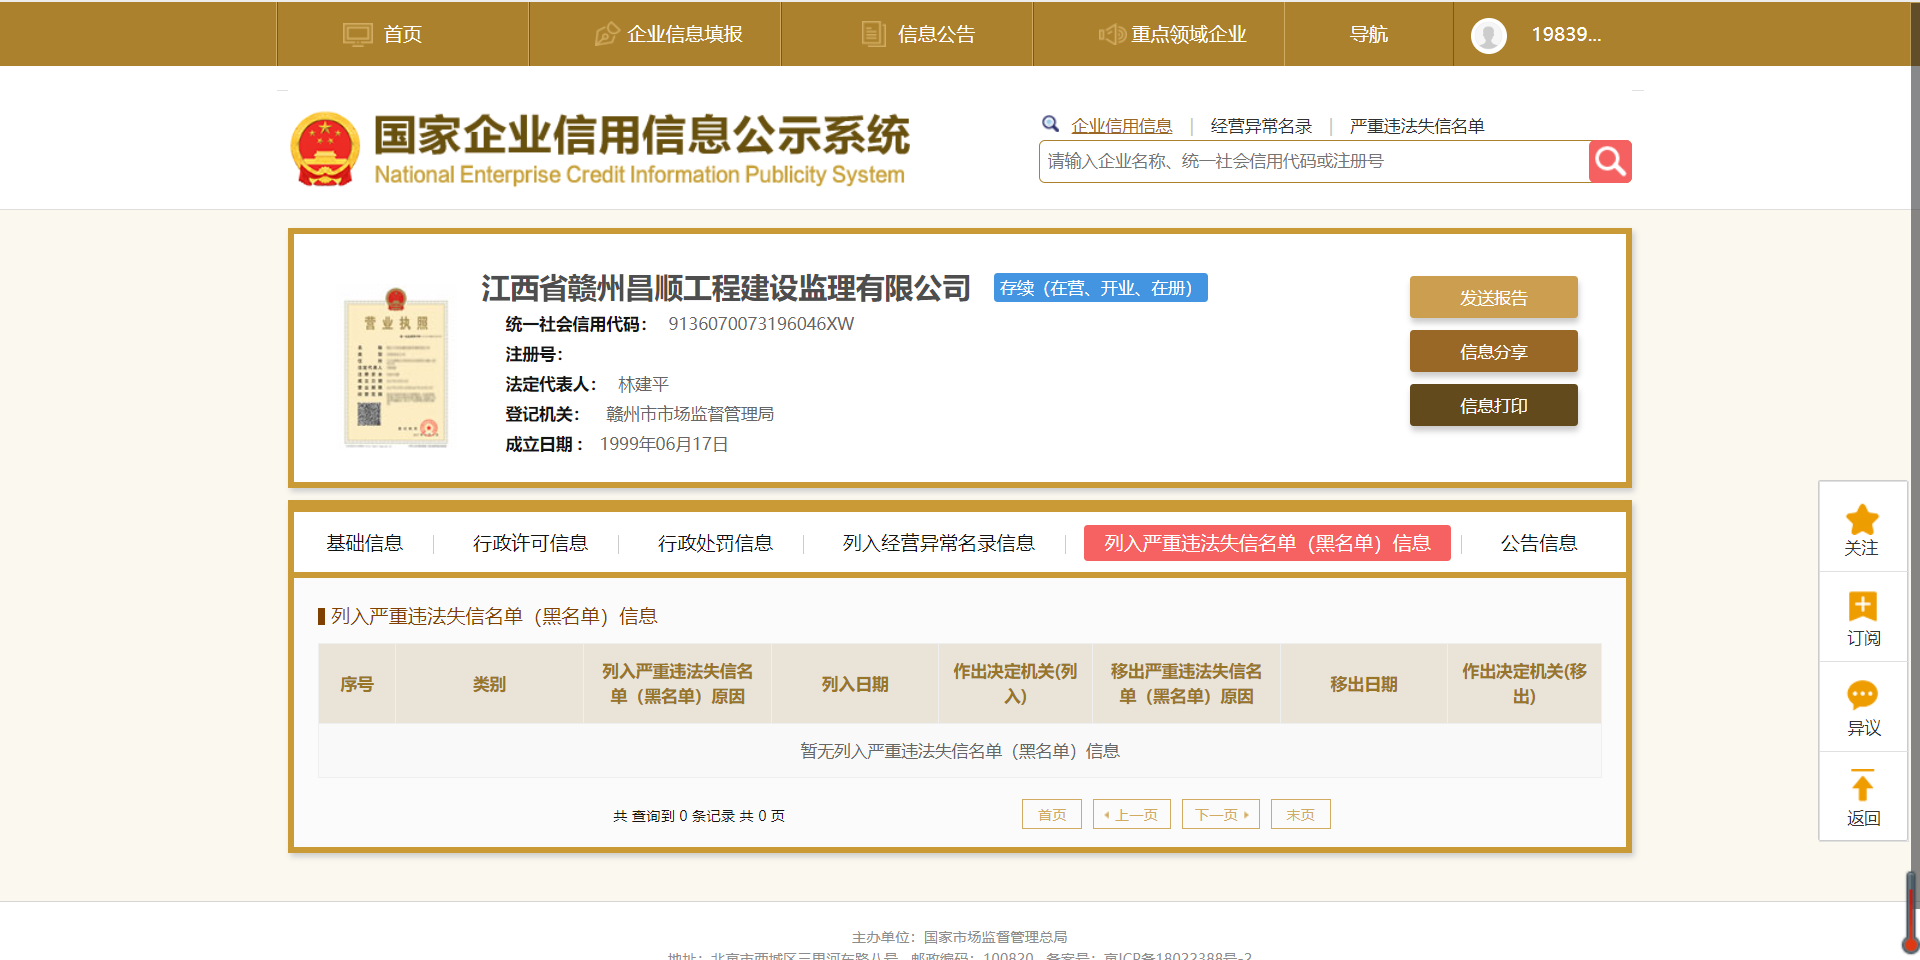Viewport: 1920px width, 960px height.
Task: Click the user avatar icon in header
Action: (x=1488, y=35)
